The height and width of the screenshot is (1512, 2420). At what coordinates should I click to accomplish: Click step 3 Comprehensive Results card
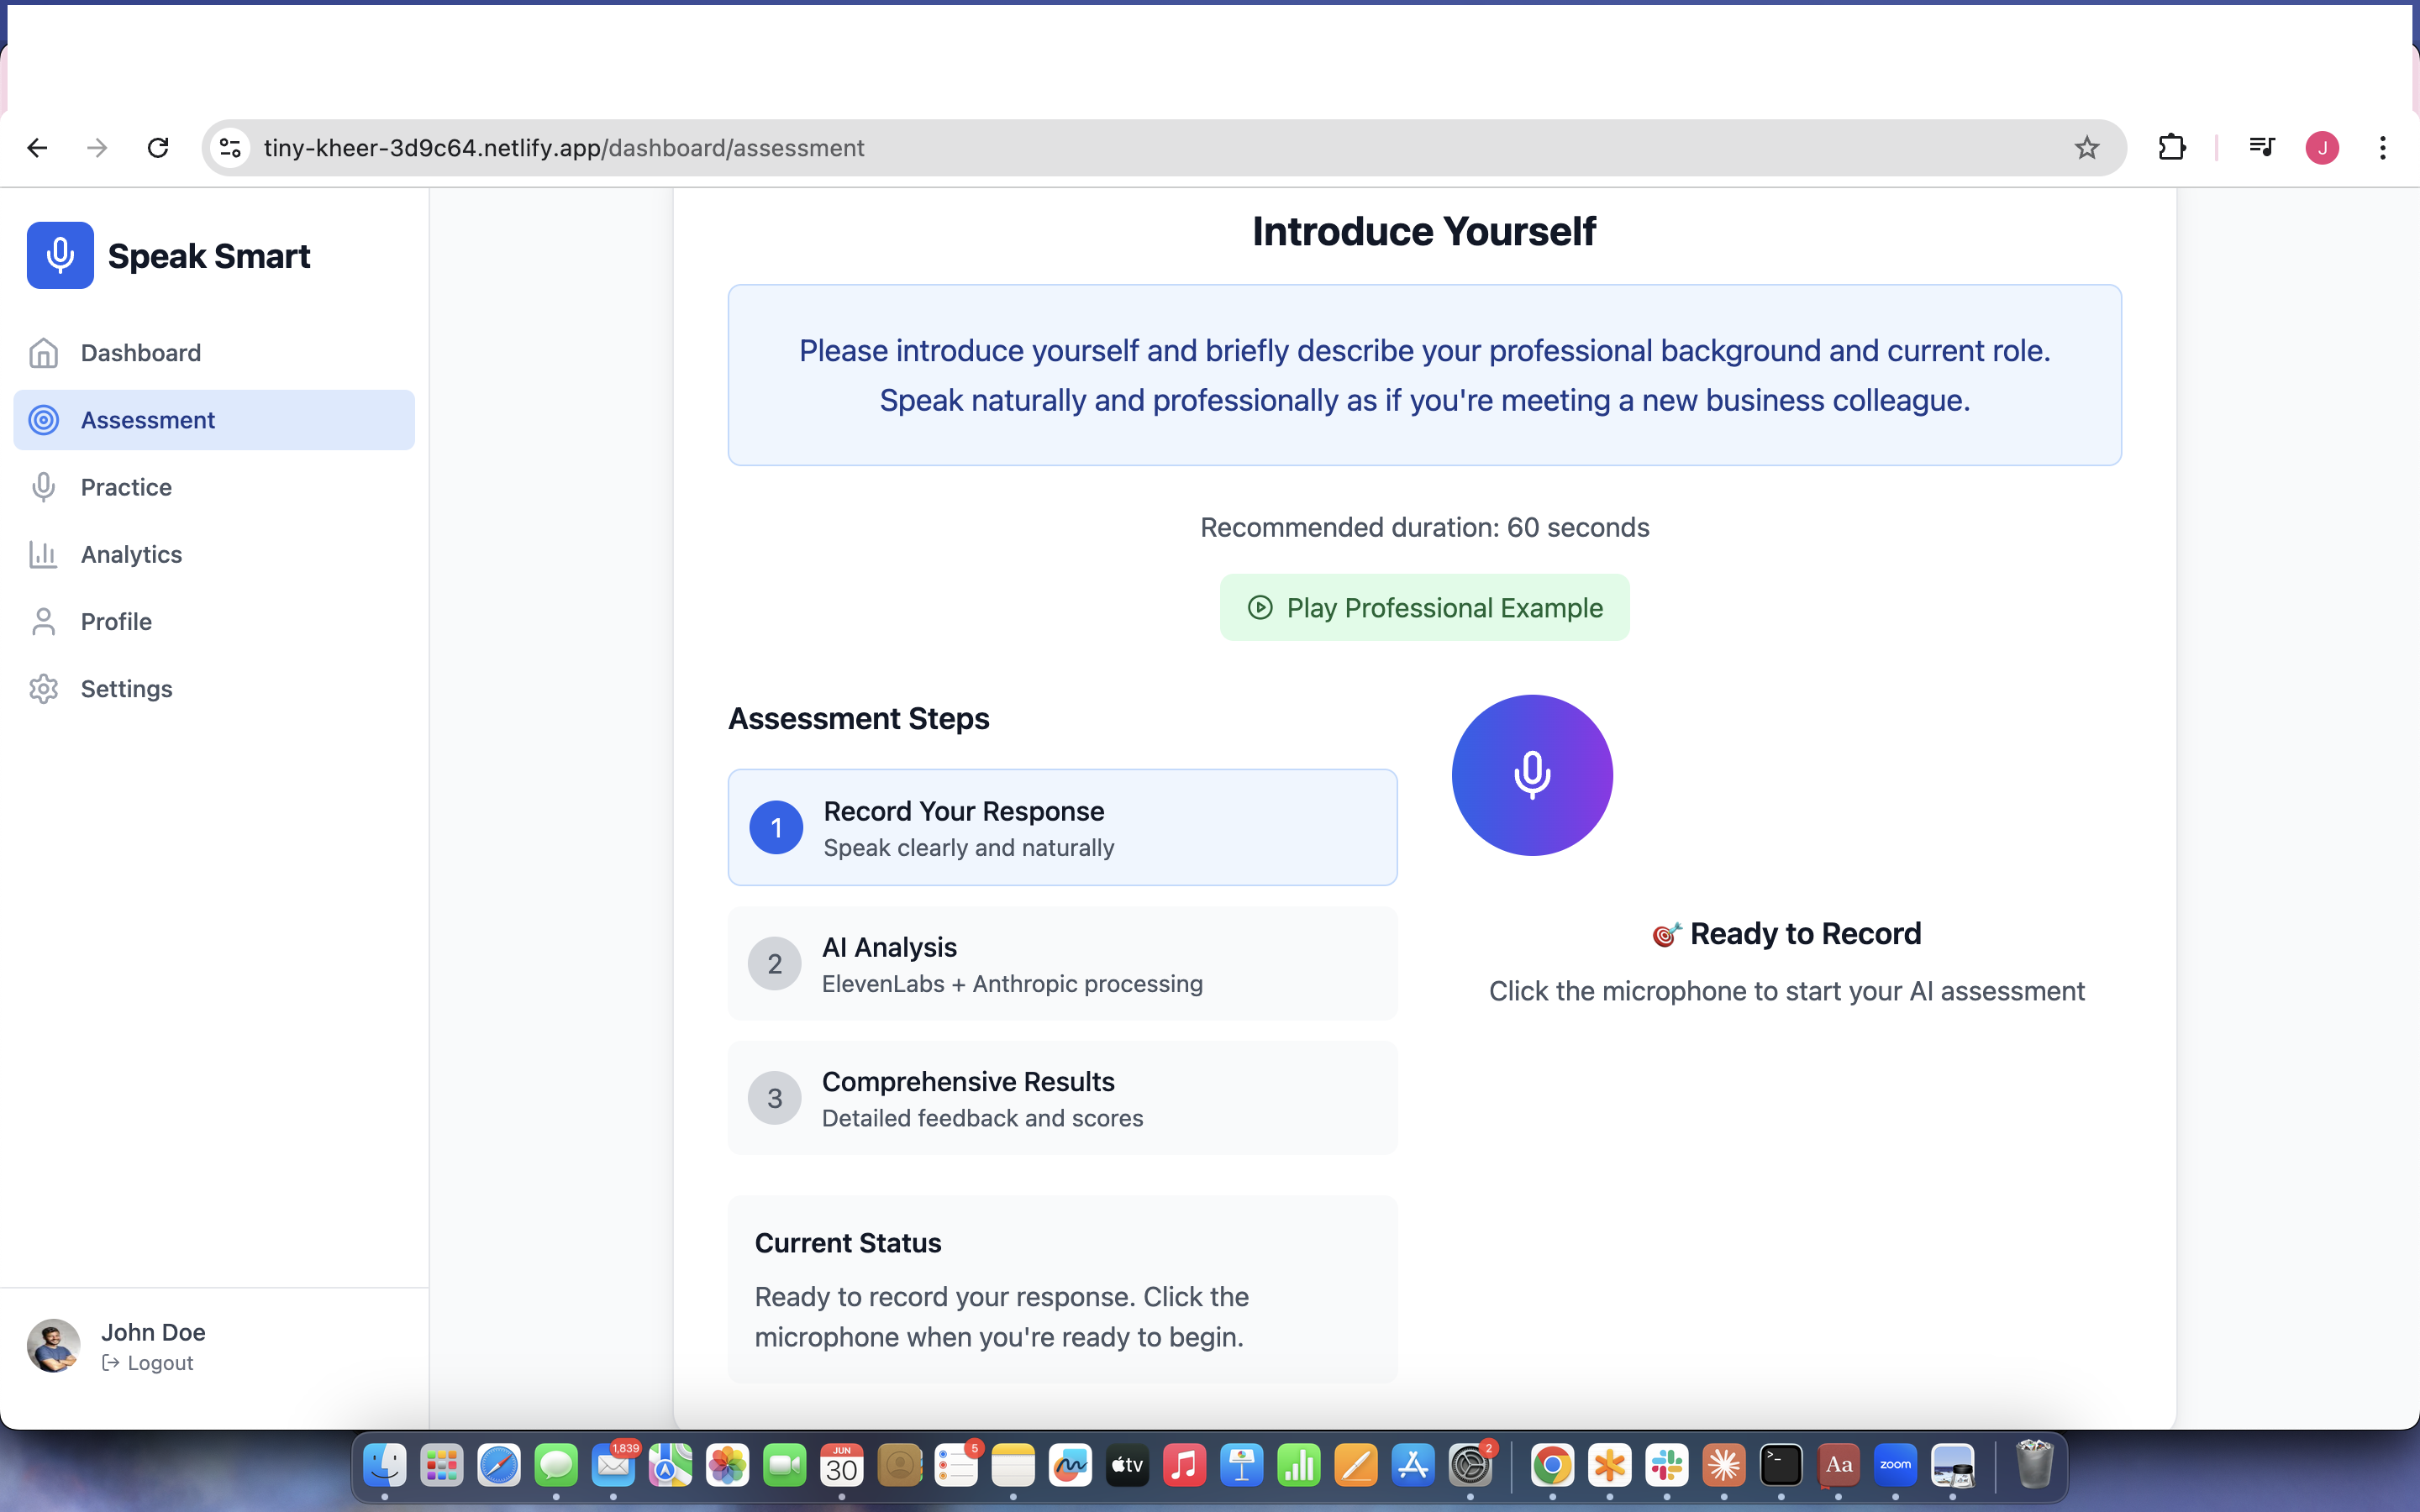(x=1062, y=1098)
